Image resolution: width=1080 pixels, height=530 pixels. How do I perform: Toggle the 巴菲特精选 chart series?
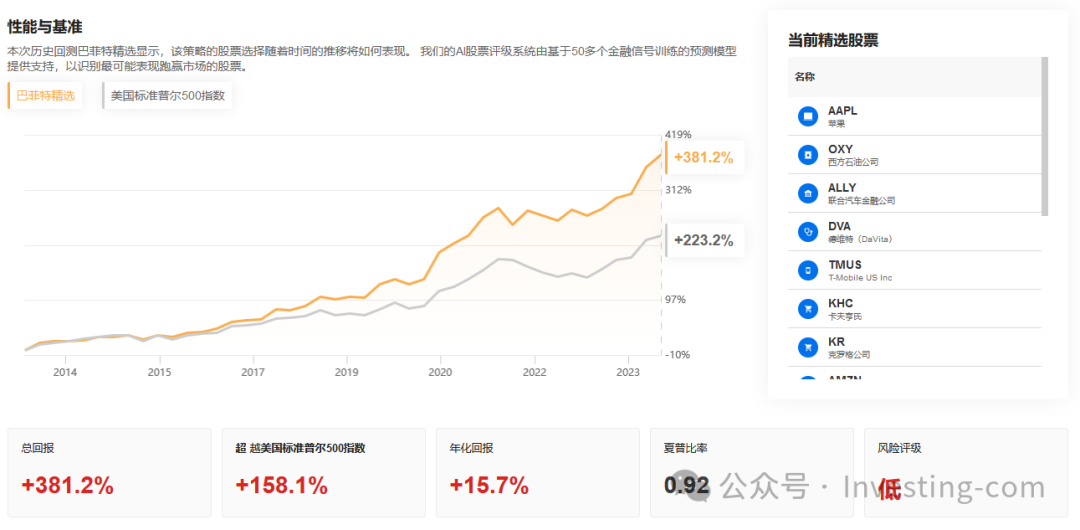point(45,96)
